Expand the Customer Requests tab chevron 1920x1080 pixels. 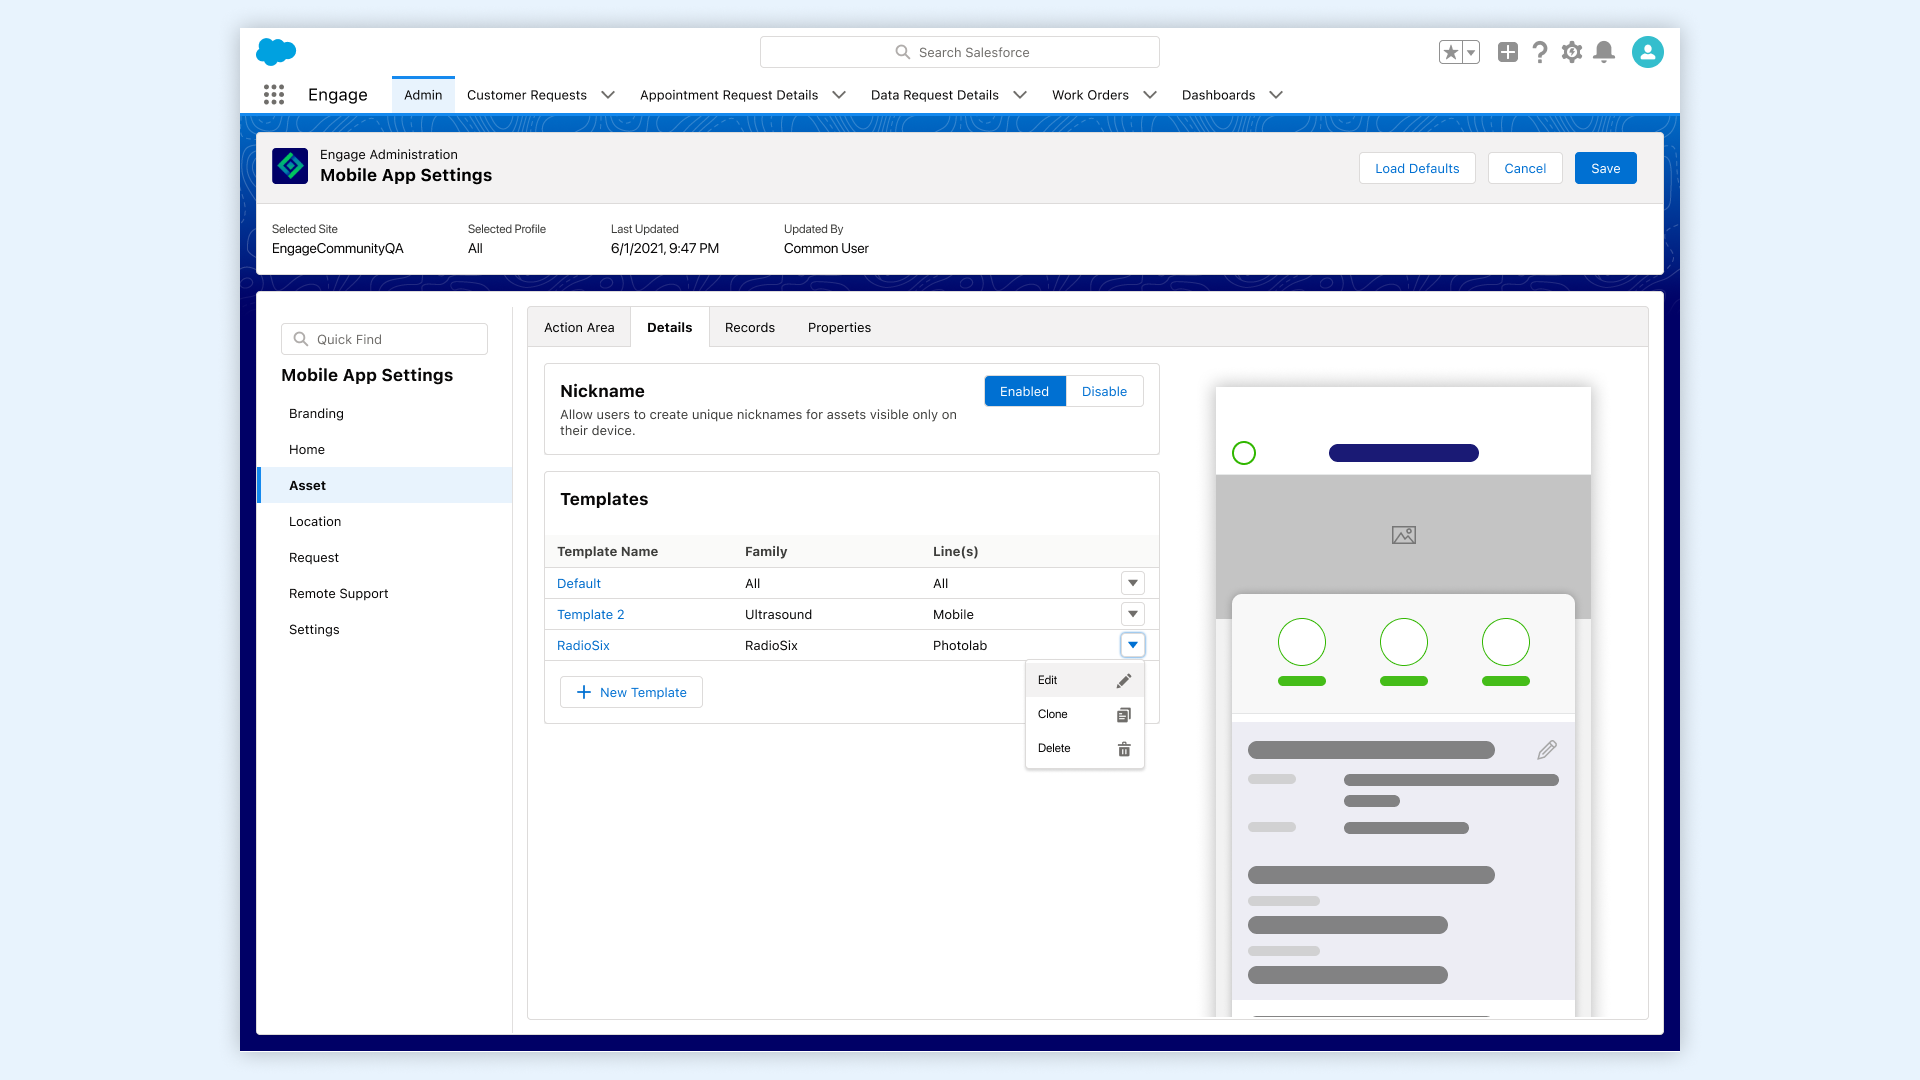tap(608, 95)
